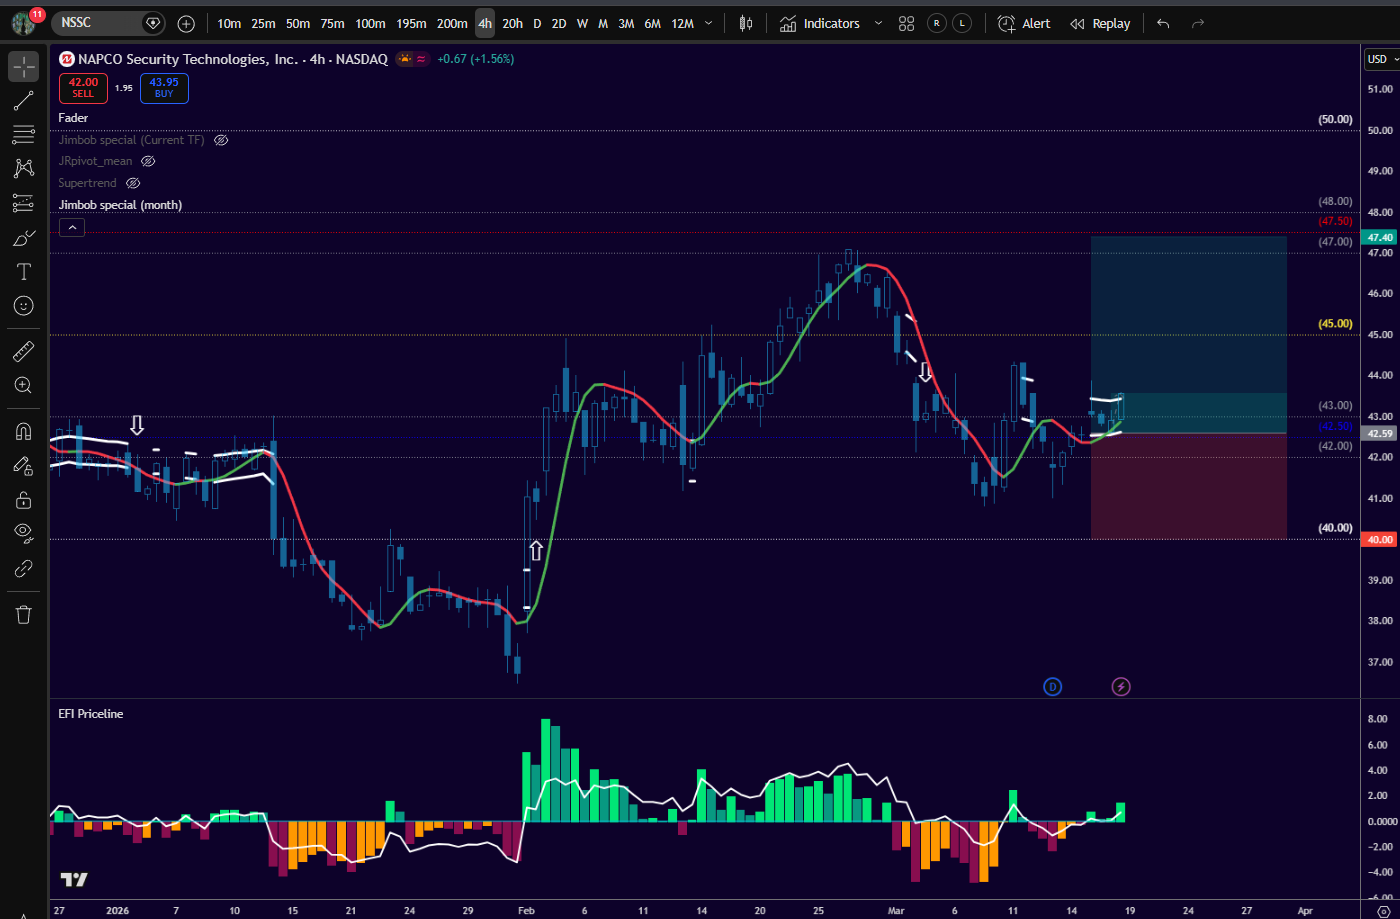
Task: Open the emoji icons tool
Action: (24, 305)
